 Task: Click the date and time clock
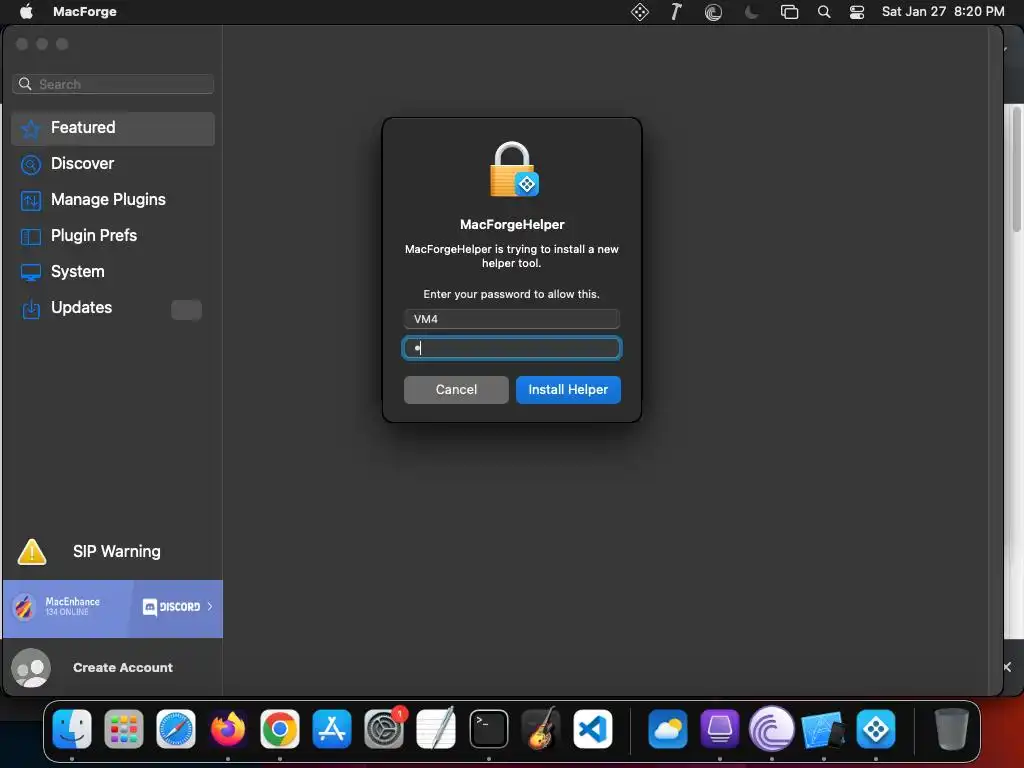pyautogui.click(x=942, y=12)
